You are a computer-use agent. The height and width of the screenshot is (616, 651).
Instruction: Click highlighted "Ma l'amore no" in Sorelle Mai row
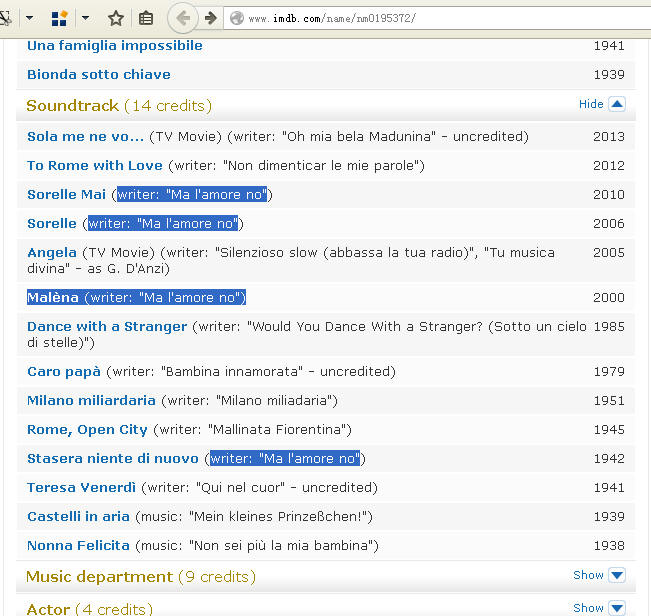tap(216, 194)
